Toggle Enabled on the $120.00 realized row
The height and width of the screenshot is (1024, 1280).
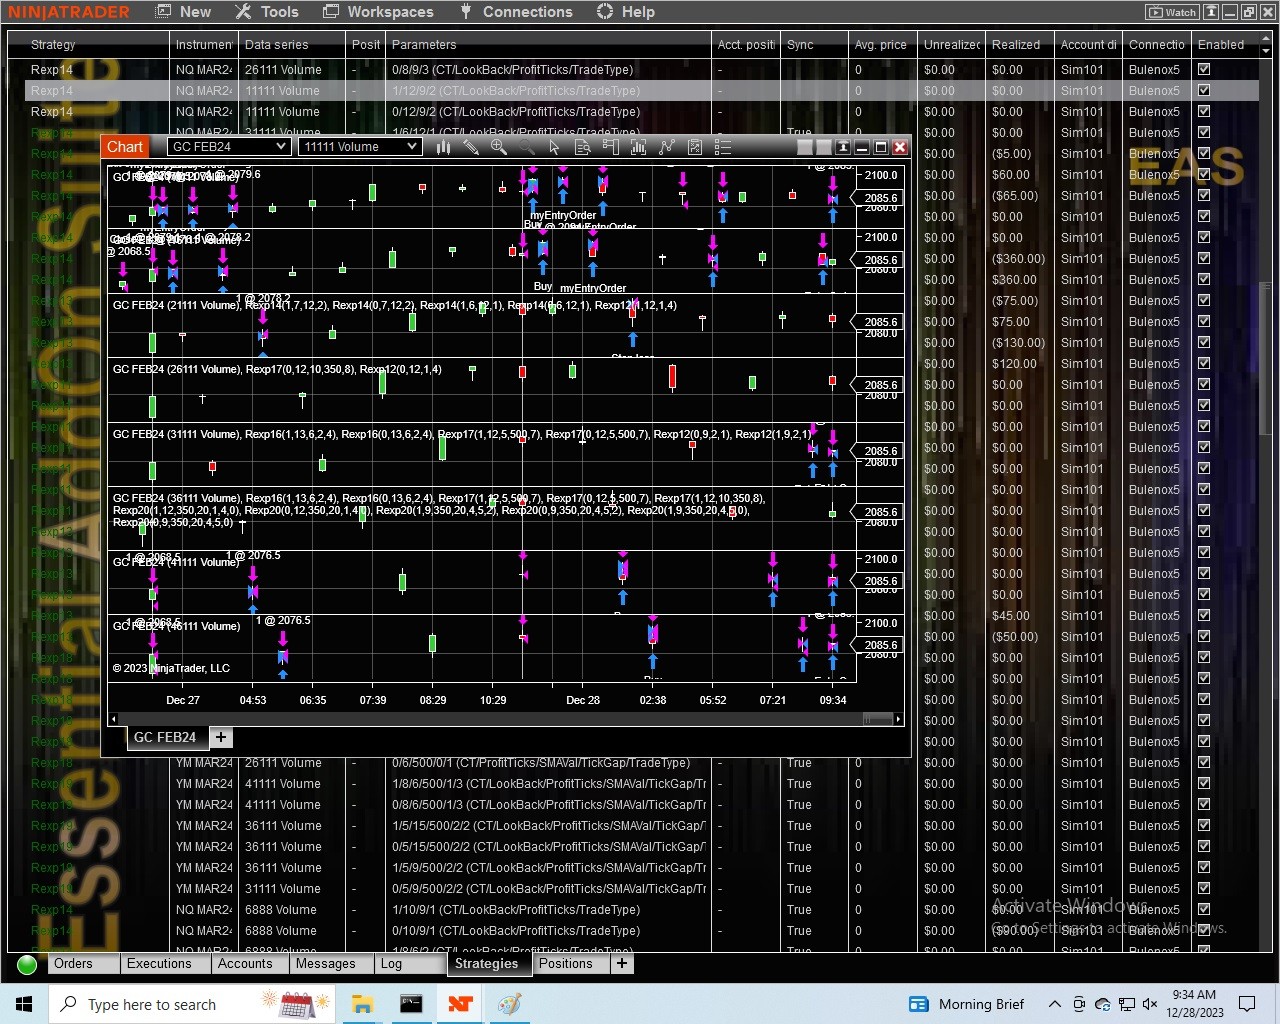pos(1204,364)
